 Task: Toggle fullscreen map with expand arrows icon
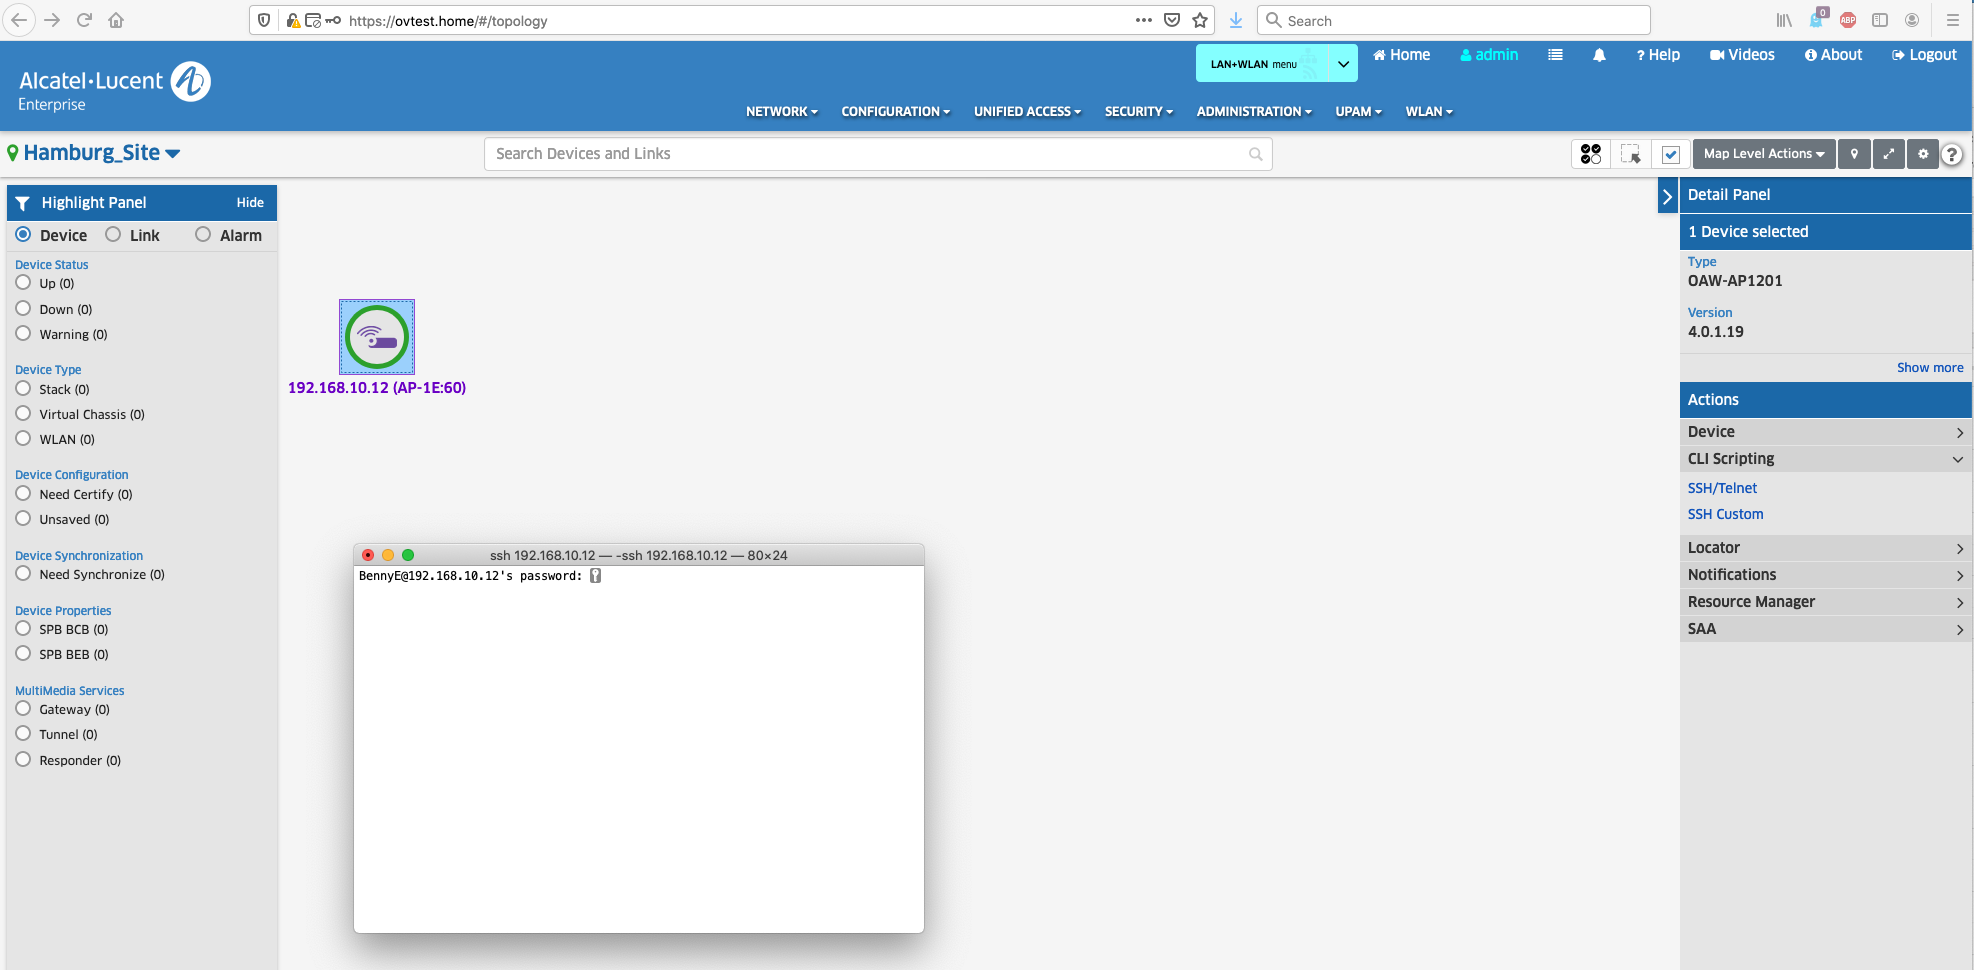pos(1888,154)
